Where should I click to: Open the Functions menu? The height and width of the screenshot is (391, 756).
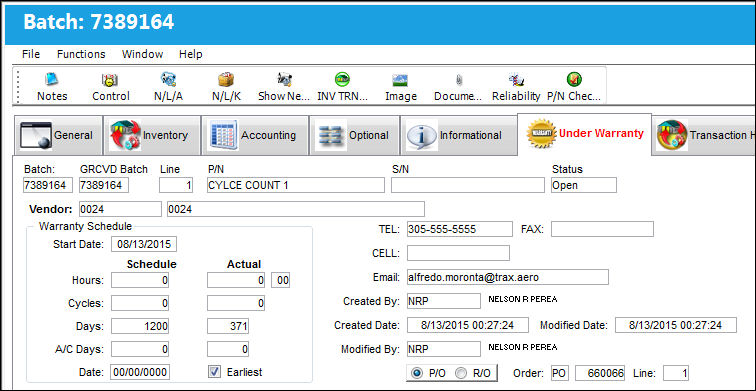pyautogui.click(x=81, y=54)
